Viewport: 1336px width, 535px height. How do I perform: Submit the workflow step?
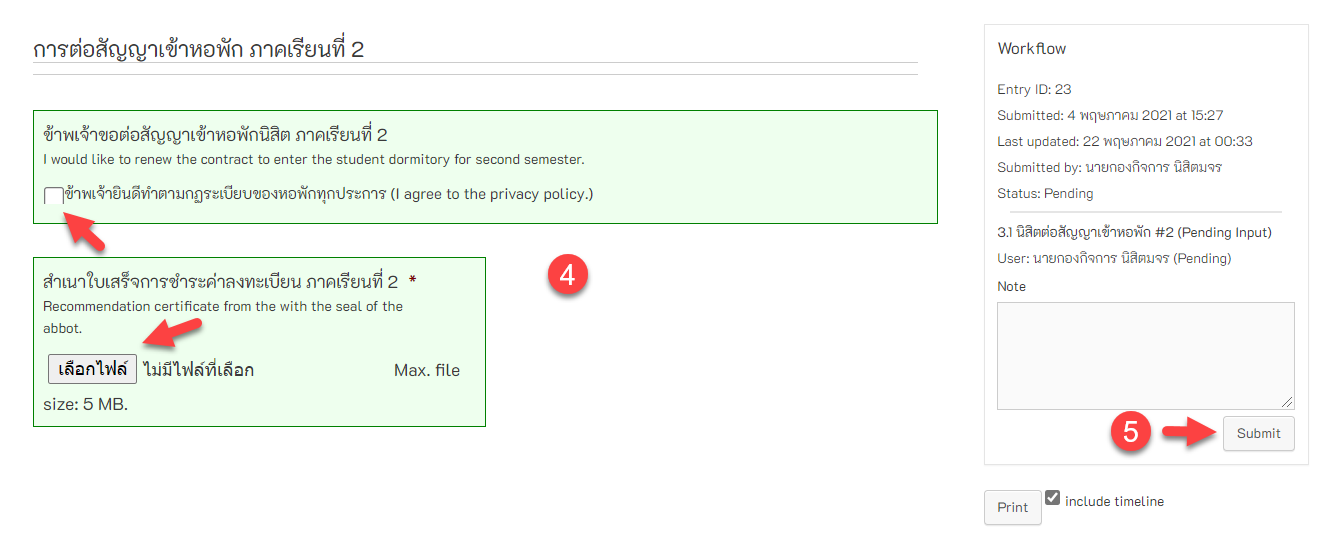click(x=1258, y=433)
